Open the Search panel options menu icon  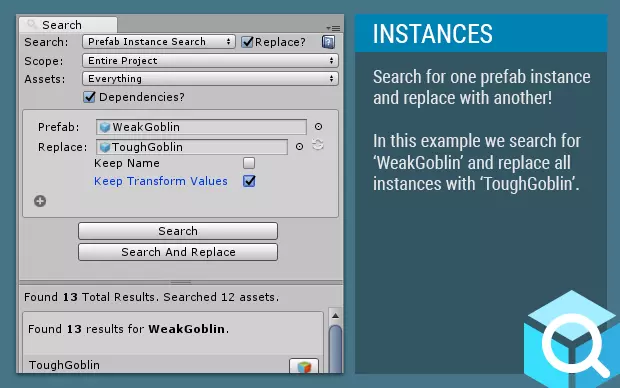[x=334, y=28]
